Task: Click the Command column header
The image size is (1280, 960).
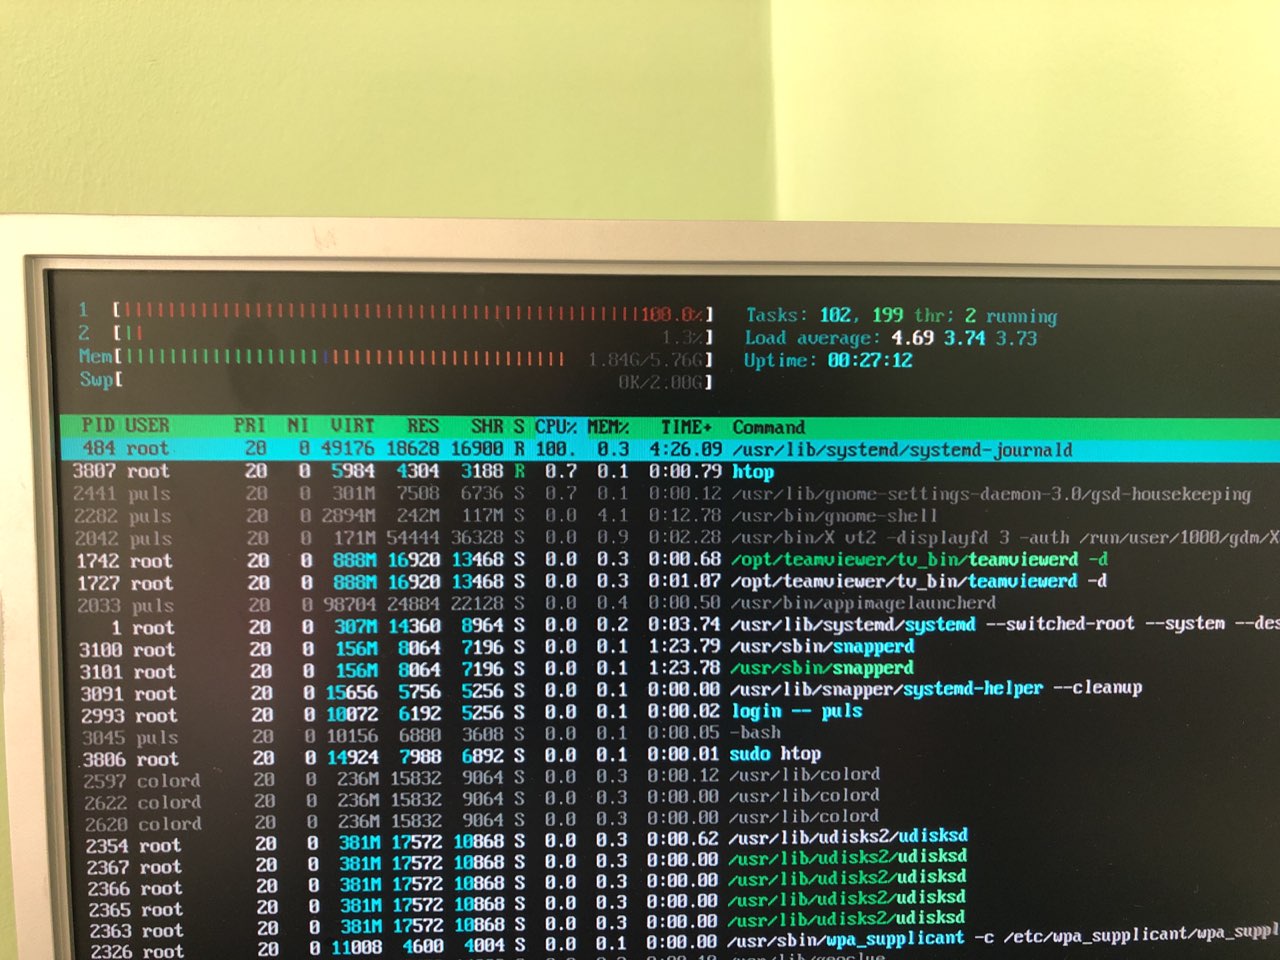Action: pyautogui.click(x=768, y=427)
